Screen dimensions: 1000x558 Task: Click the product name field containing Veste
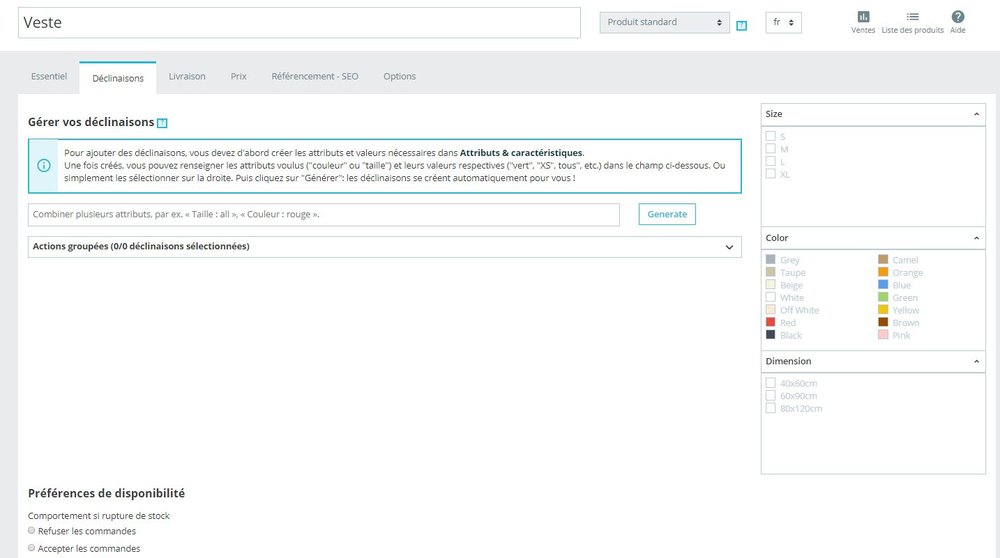[x=299, y=23]
